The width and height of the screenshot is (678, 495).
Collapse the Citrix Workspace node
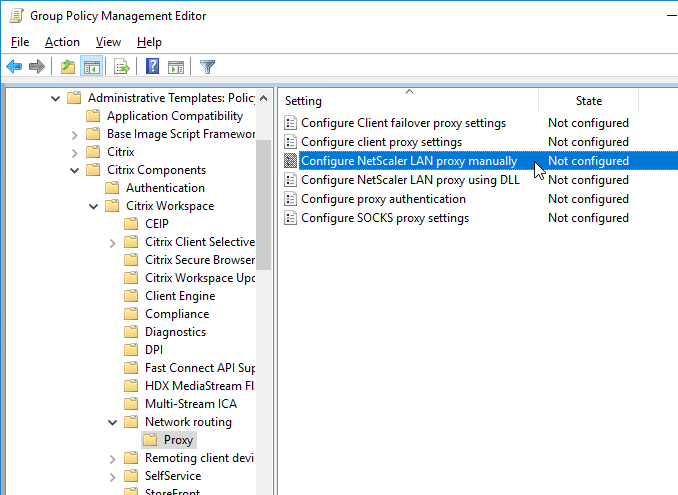[x=93, y=207]
